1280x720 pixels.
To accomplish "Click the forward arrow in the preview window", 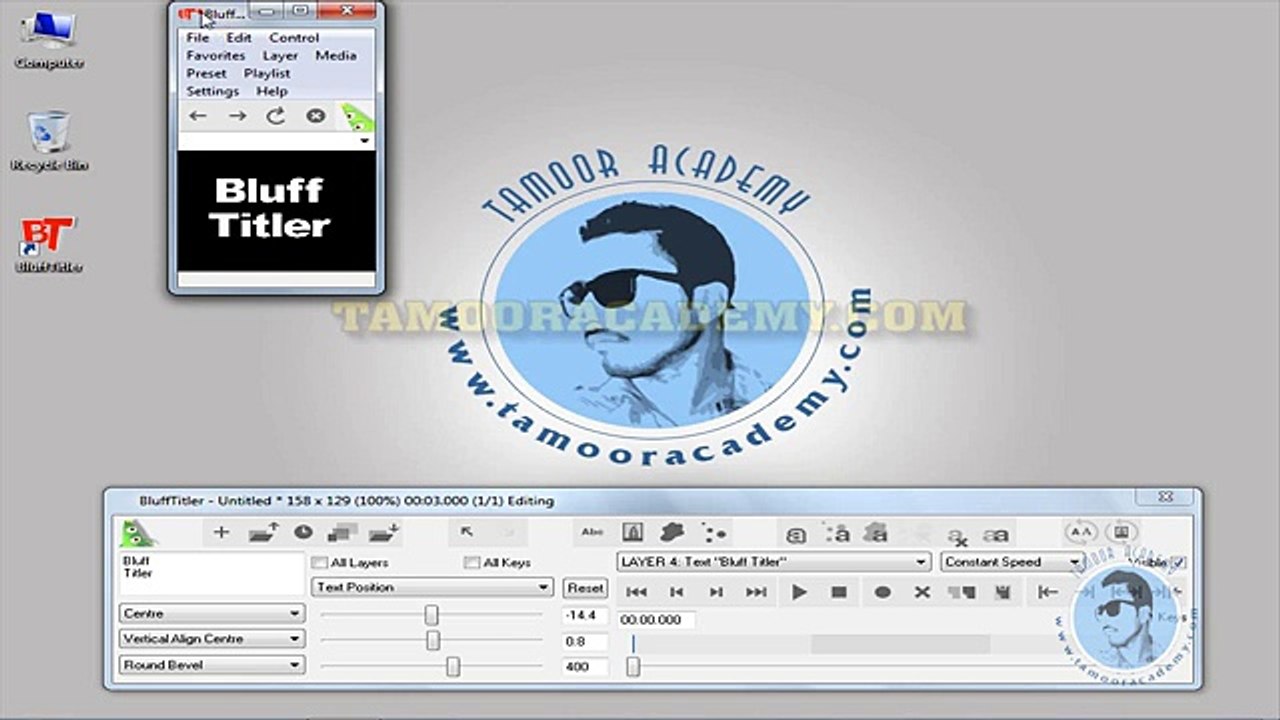I will 236,116.
